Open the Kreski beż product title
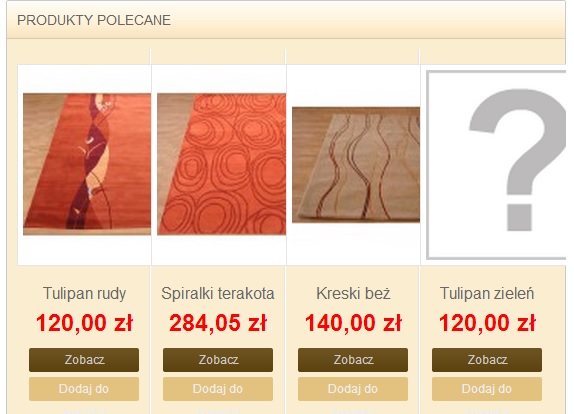 point(353,294)
